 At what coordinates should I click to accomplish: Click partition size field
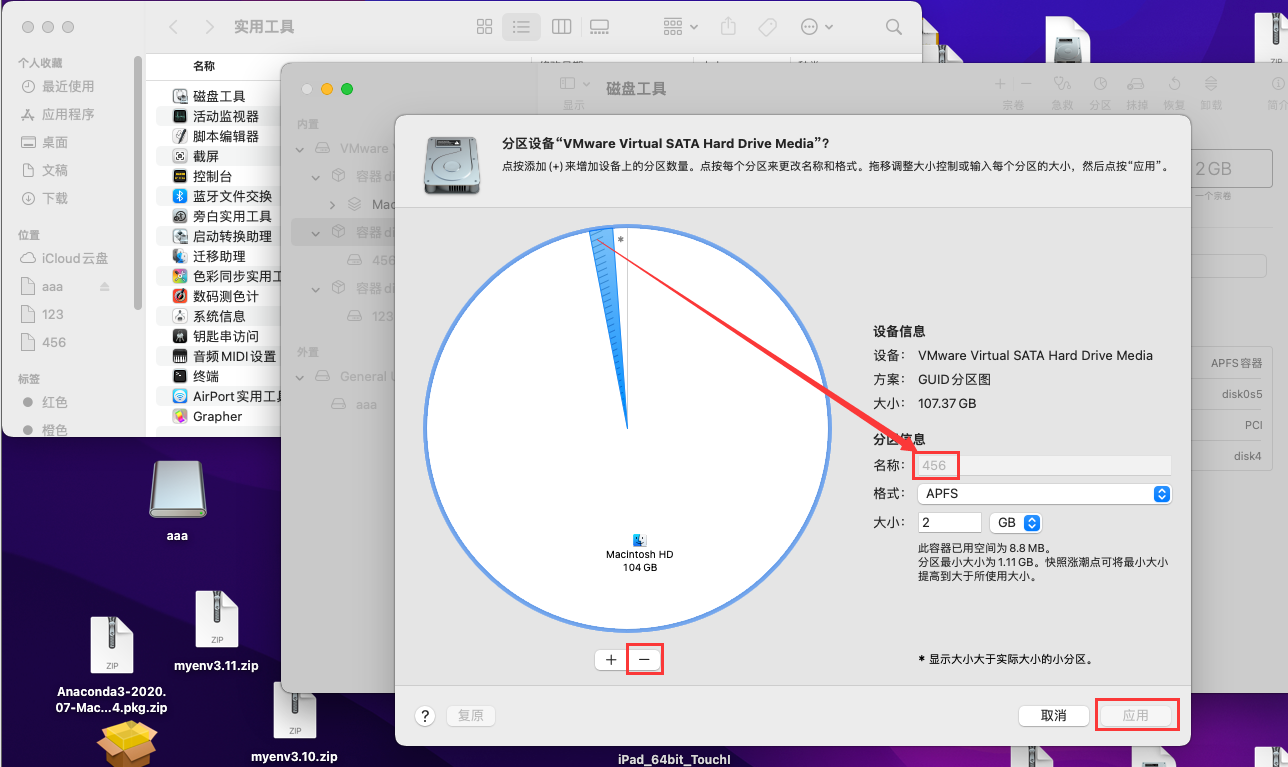coord(949,523)
